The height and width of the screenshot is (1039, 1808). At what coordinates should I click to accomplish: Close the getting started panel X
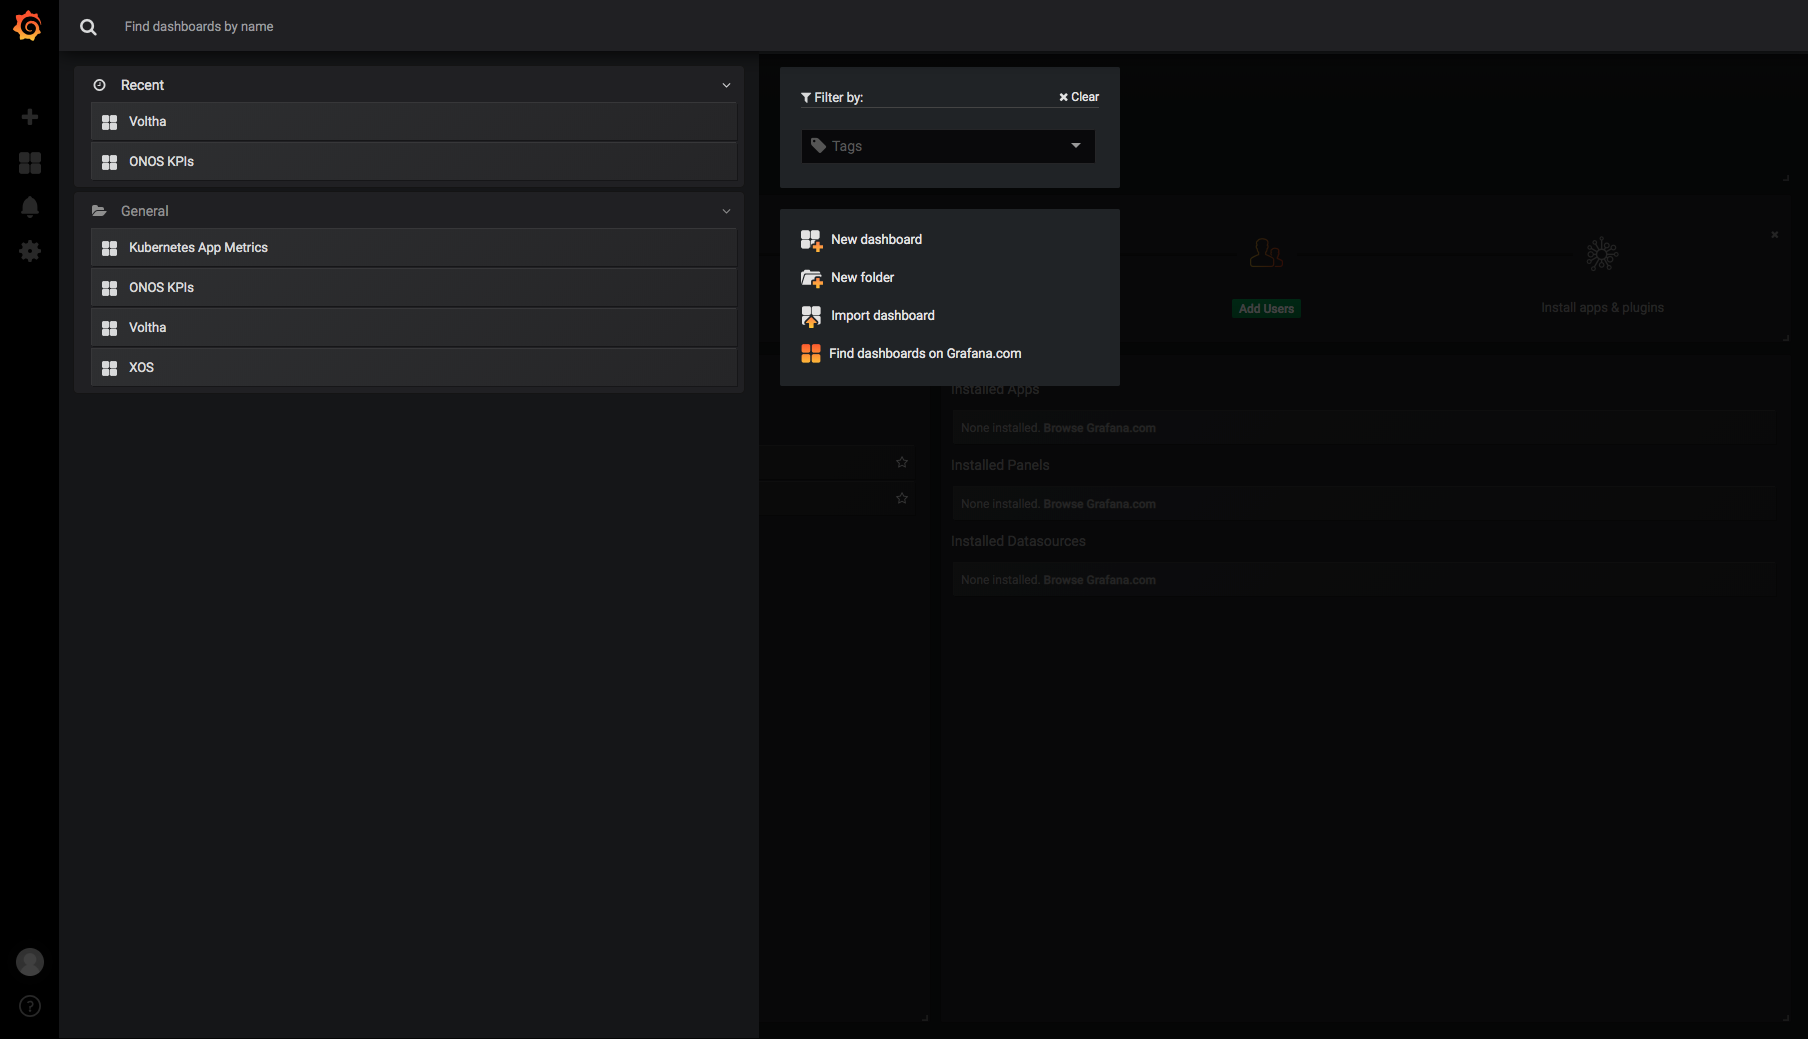[1775, 235]
